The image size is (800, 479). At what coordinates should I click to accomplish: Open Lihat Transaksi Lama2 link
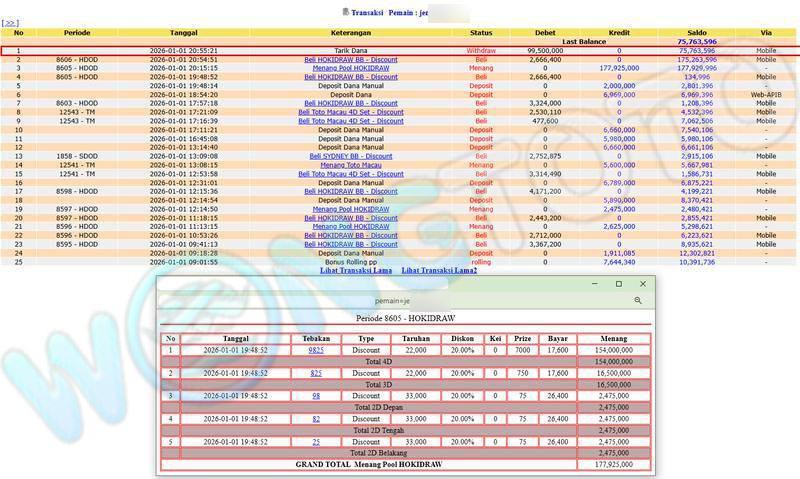coord(439,271)
